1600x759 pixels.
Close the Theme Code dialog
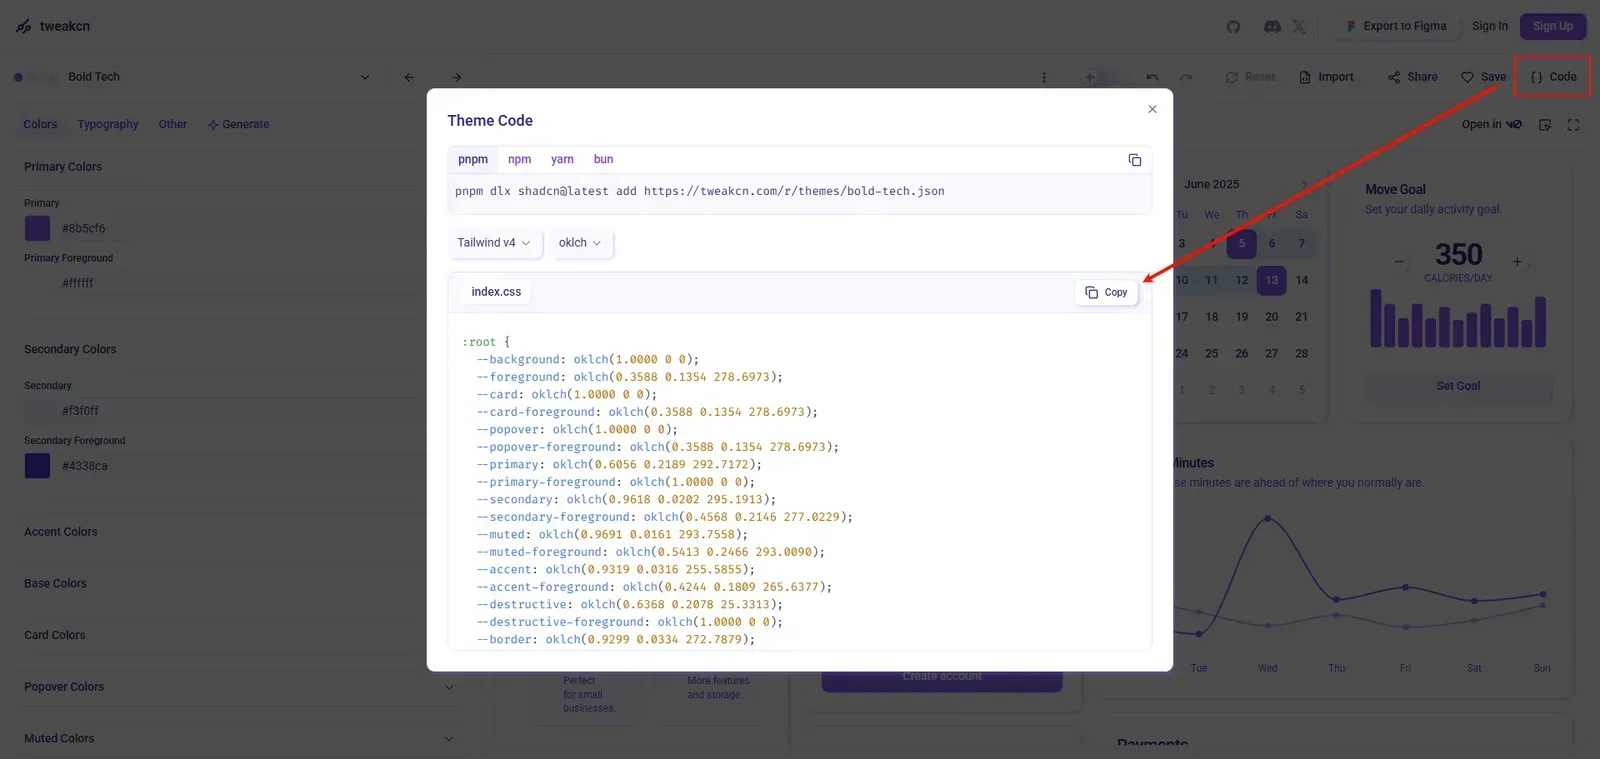[1152, 109]
